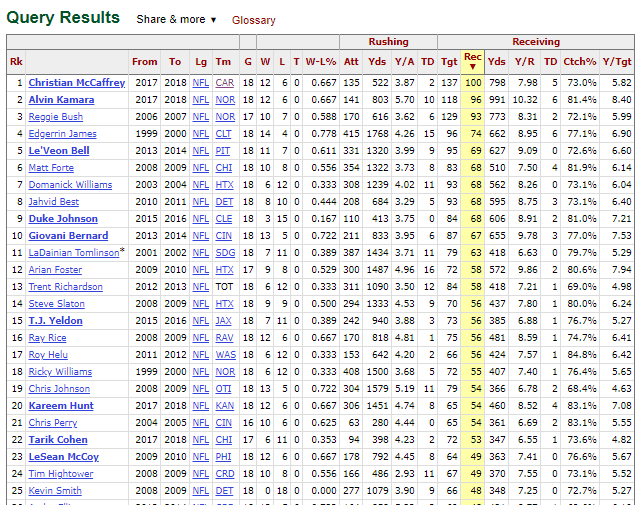Sort by the Rk column header

coord(16,61)
